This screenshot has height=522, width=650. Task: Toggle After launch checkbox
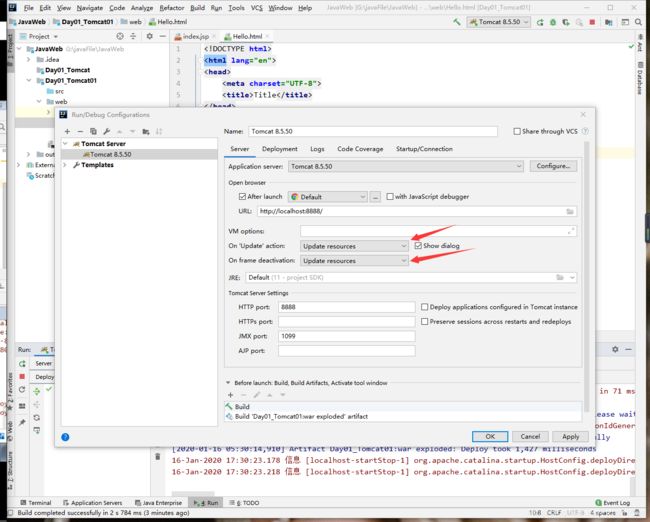pyautogui.click(x=243, y=197)
